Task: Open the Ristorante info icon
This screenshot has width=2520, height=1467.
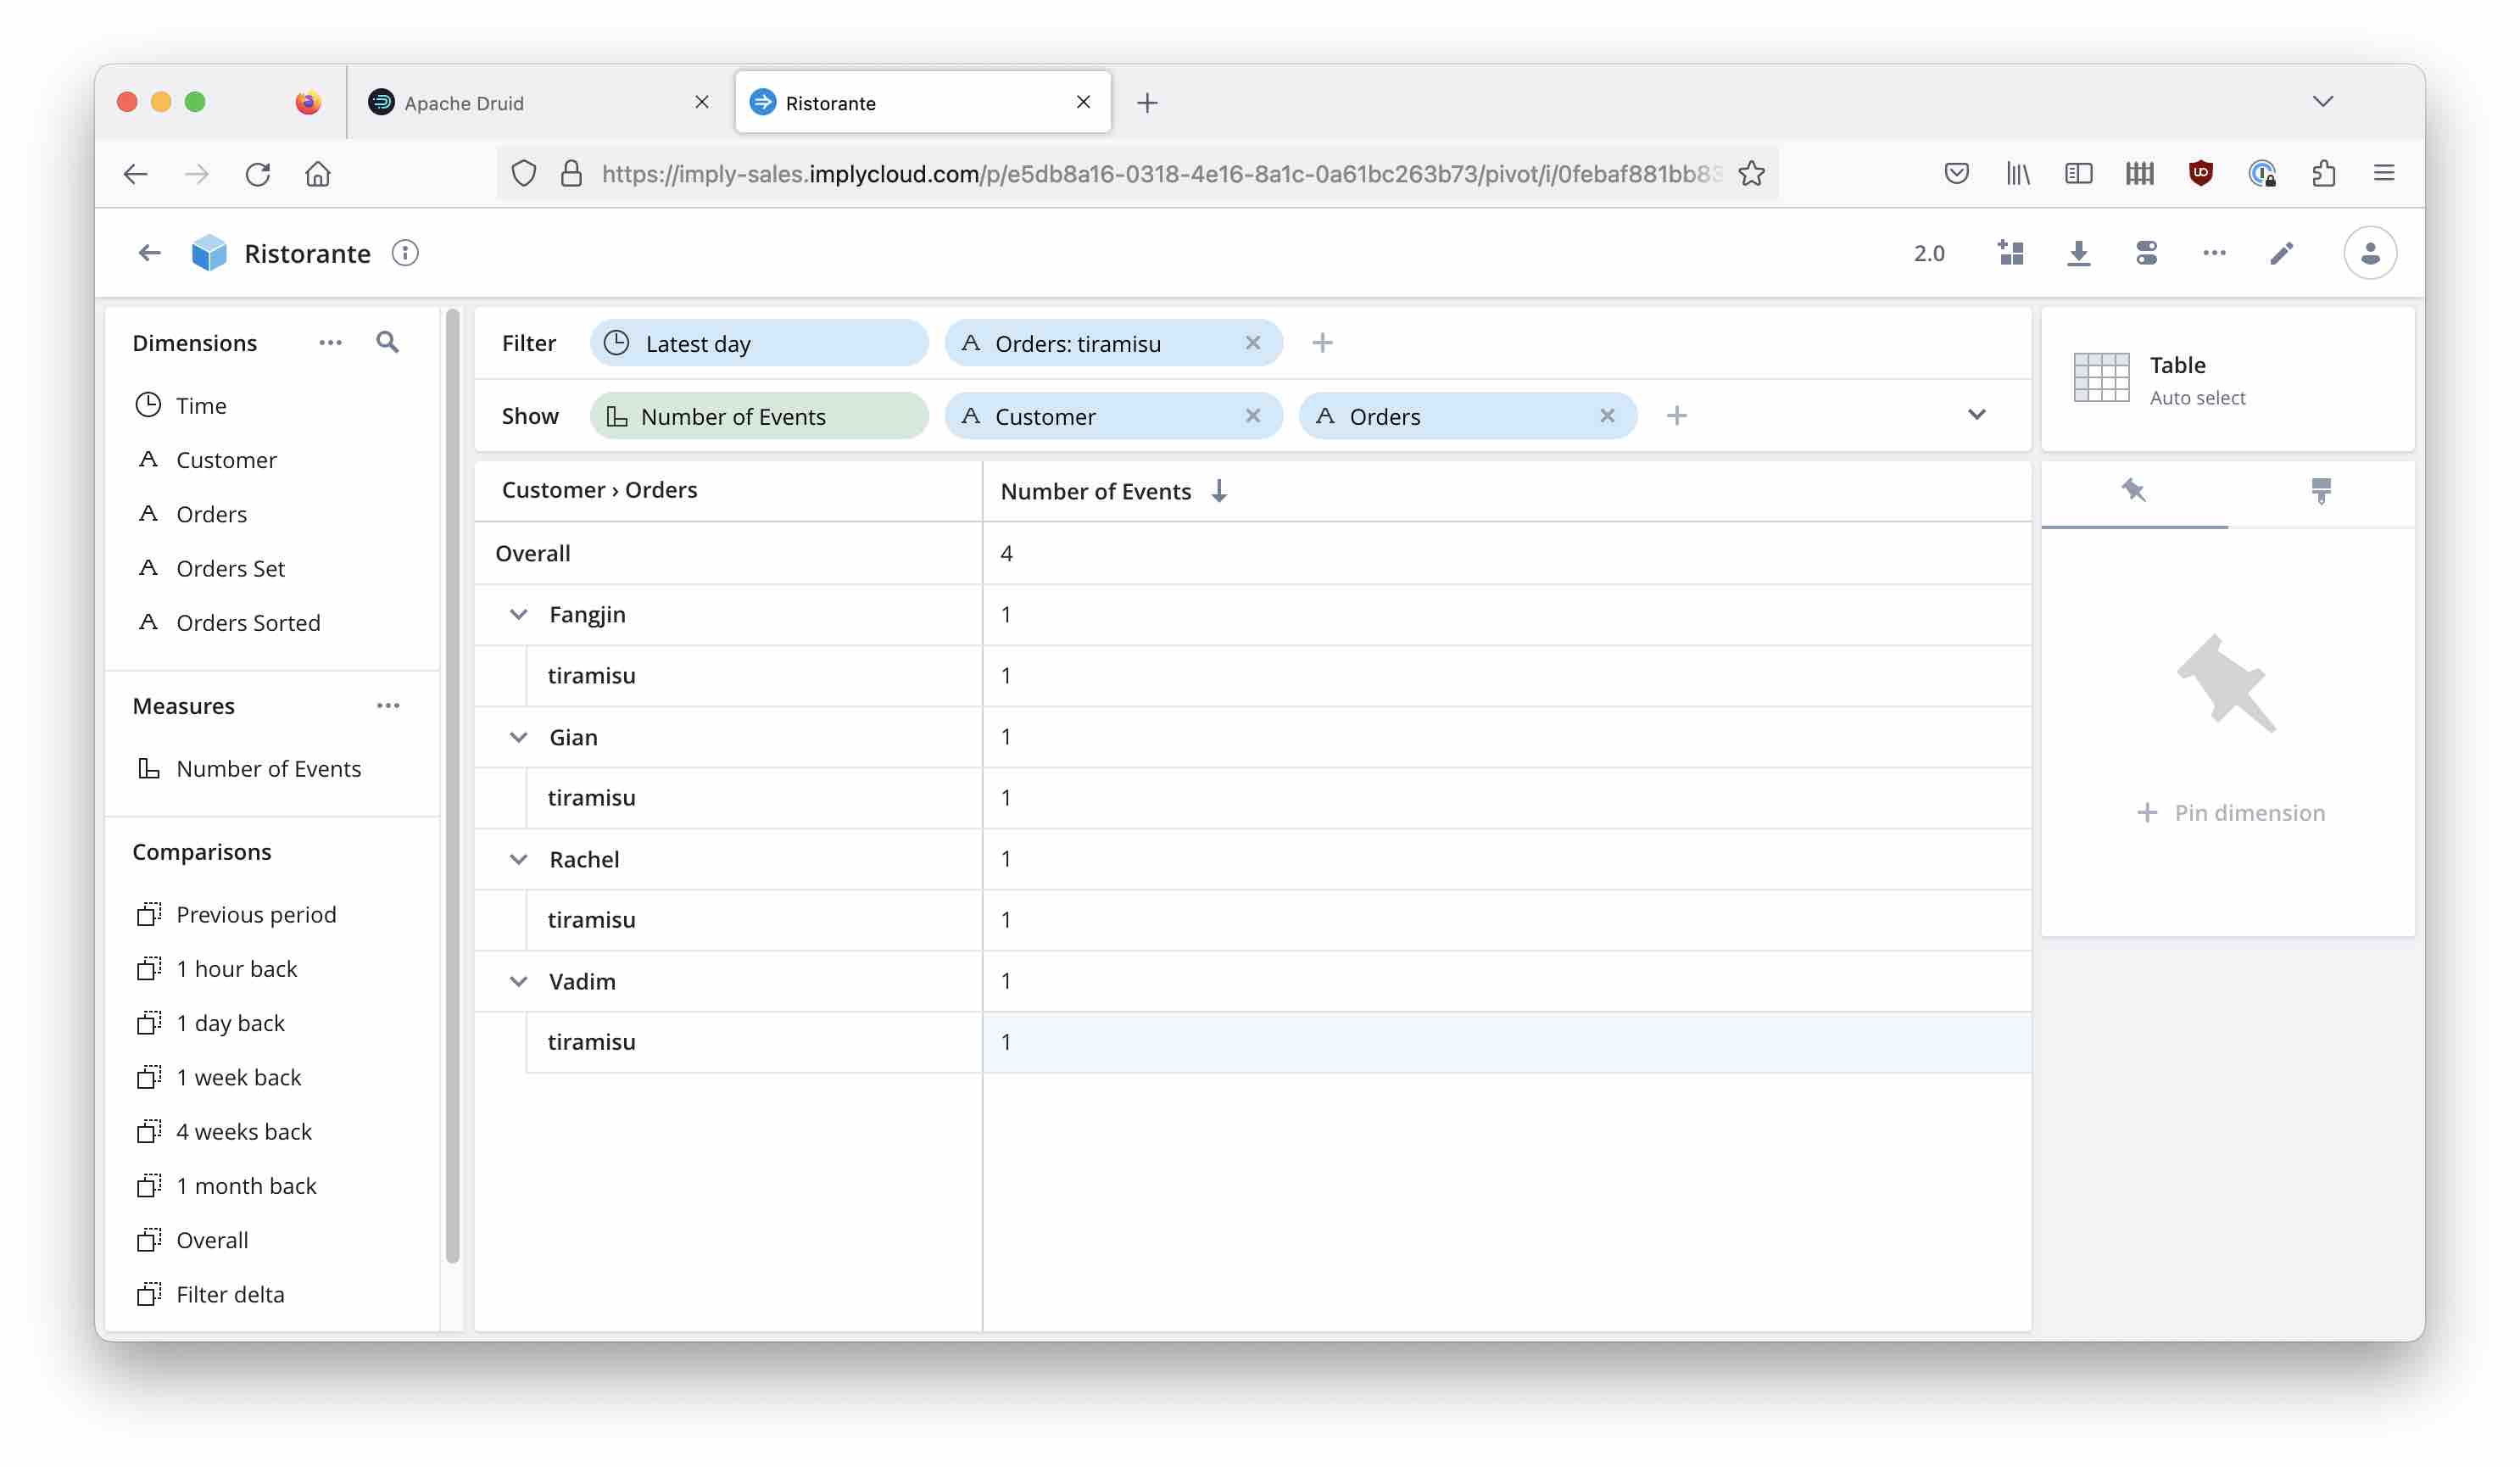Action: pos(405,253)
